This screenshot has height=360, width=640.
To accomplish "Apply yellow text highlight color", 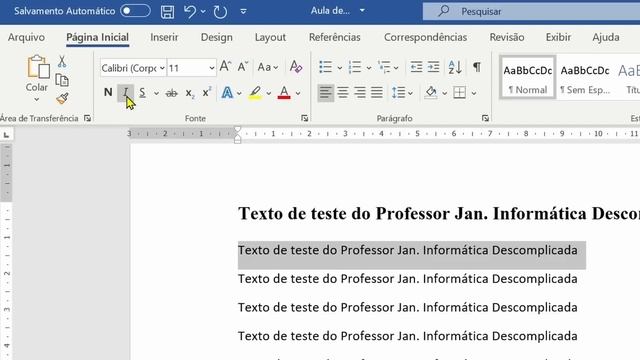I will pyautogui.click(x=255, y=93).
